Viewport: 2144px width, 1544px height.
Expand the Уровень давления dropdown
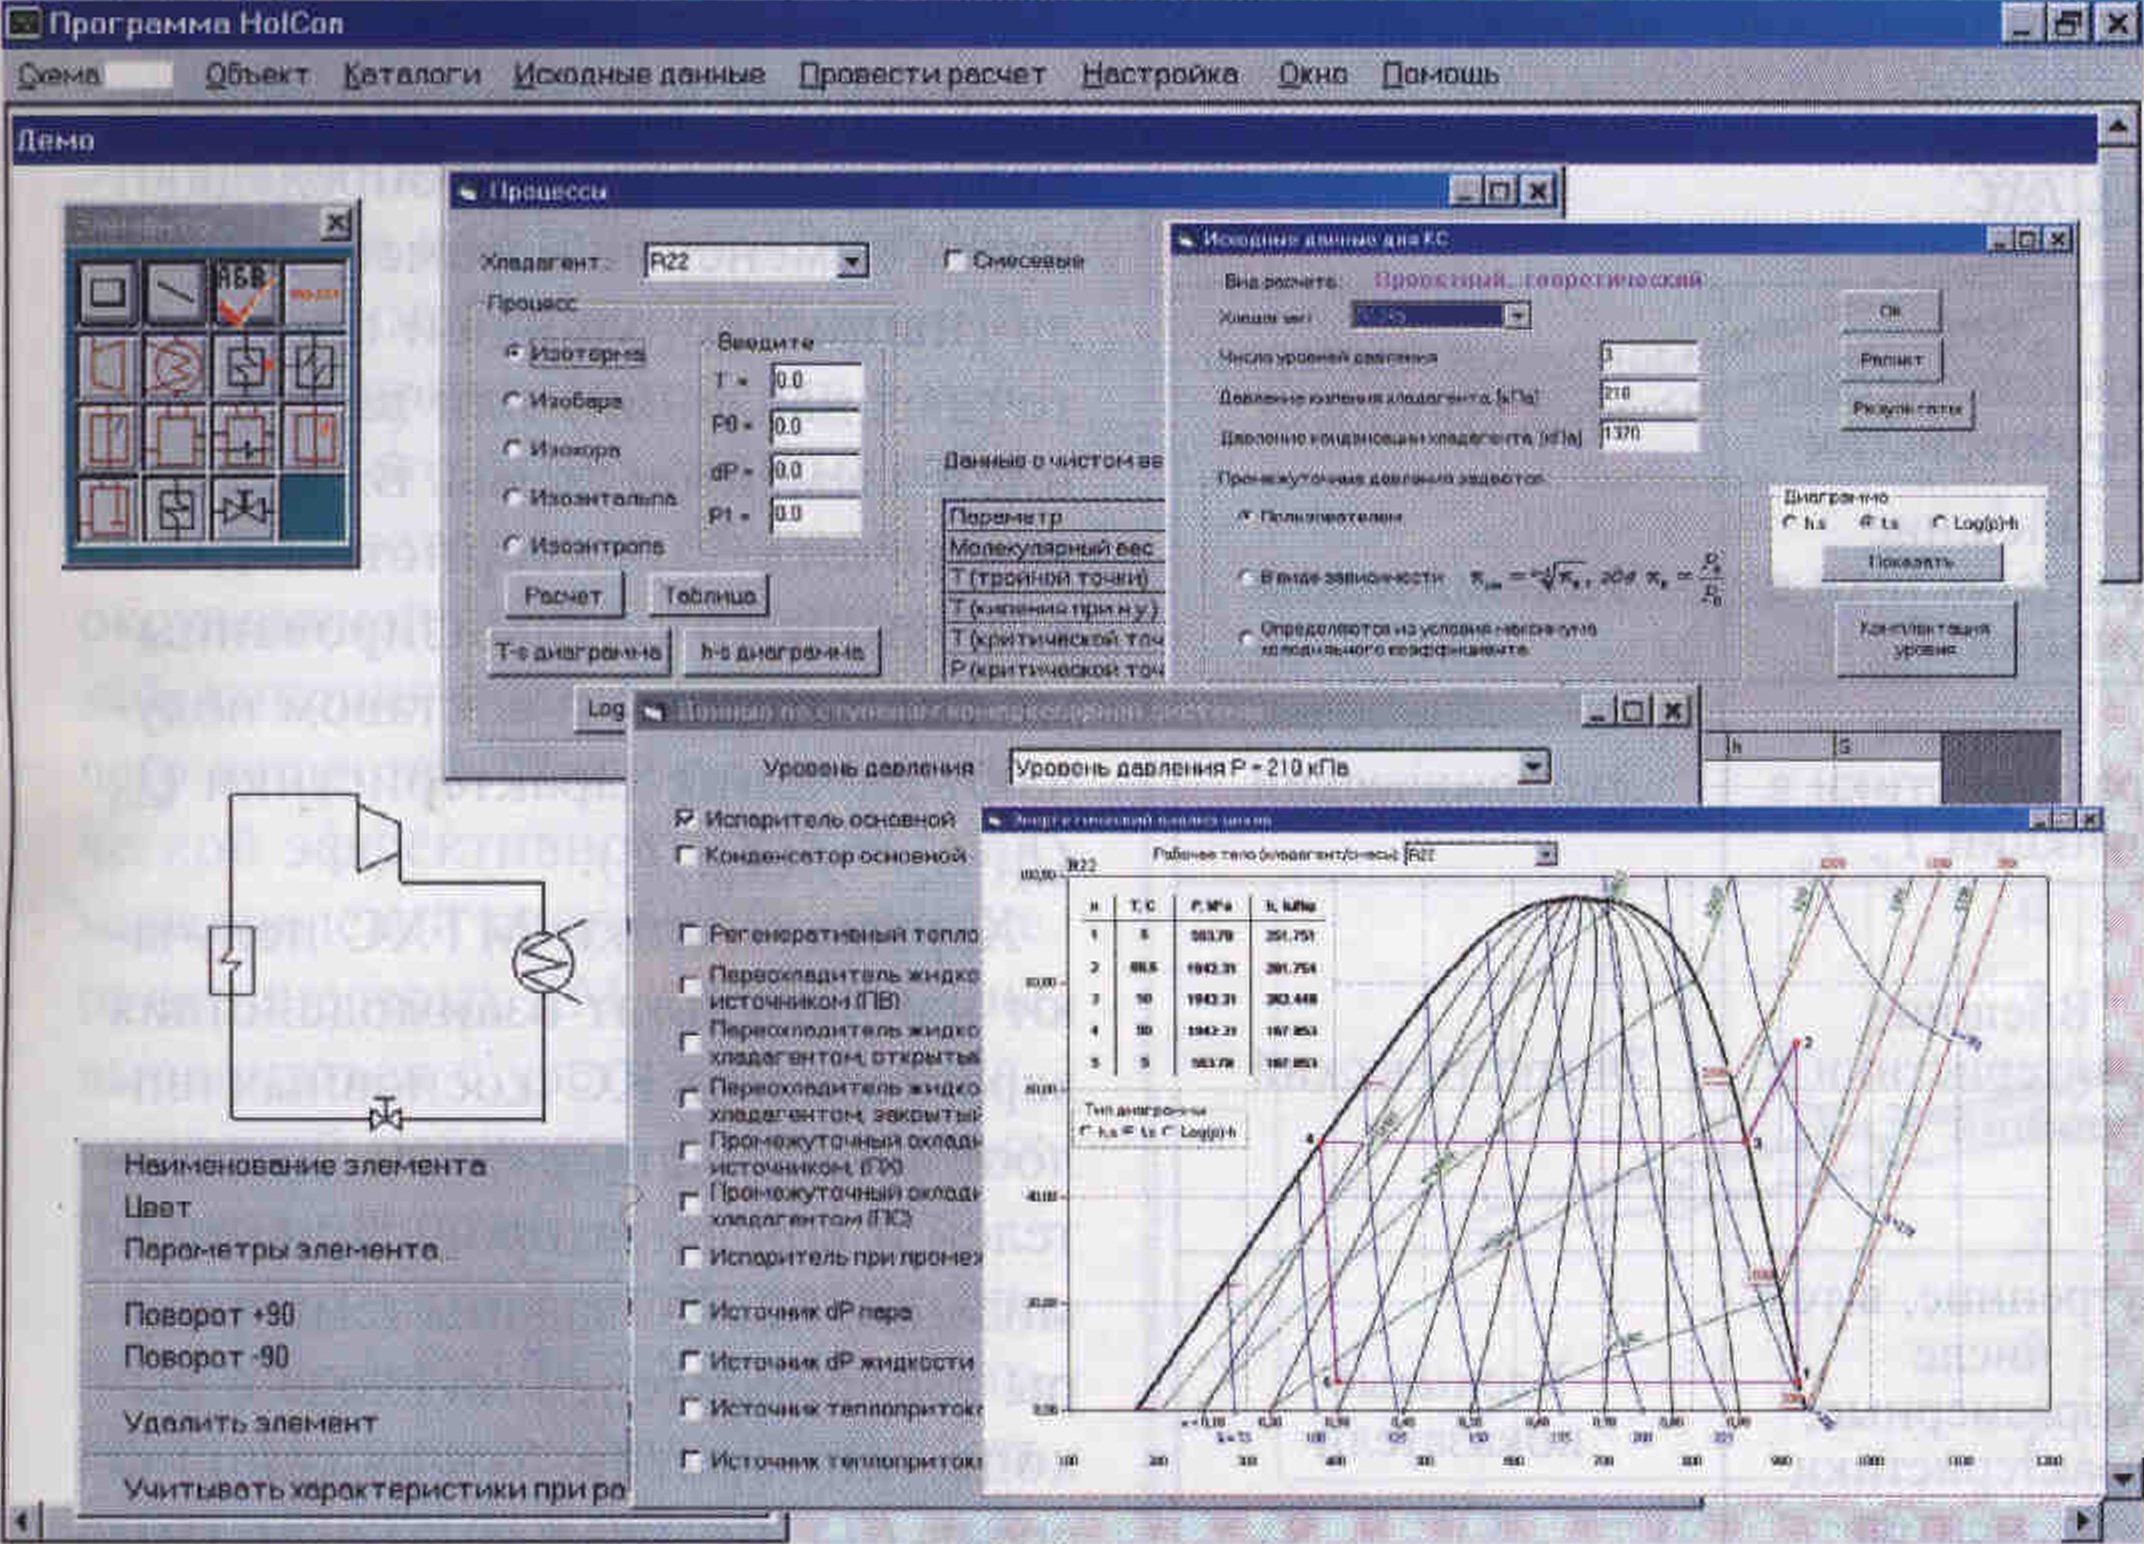(x=1532, y=767)
